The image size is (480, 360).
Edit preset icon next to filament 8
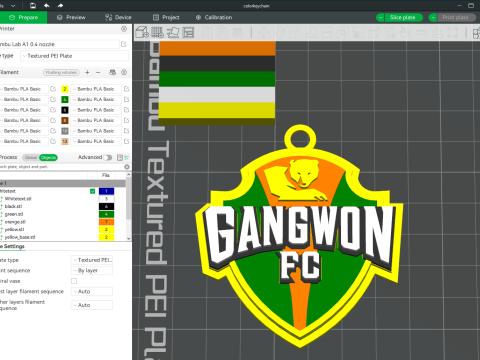pyautogui.click(x=126, y=120)
